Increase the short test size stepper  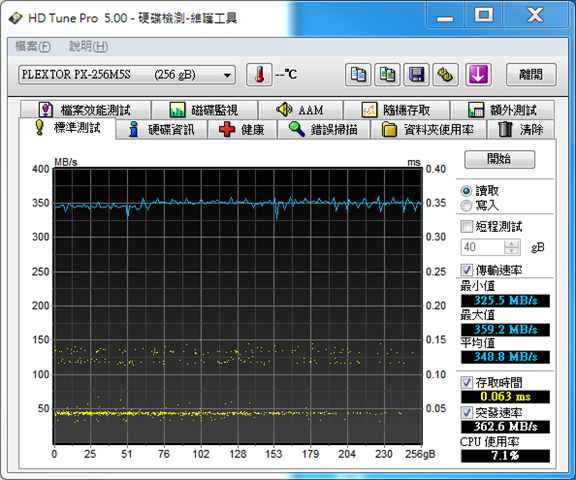point(511,243)
